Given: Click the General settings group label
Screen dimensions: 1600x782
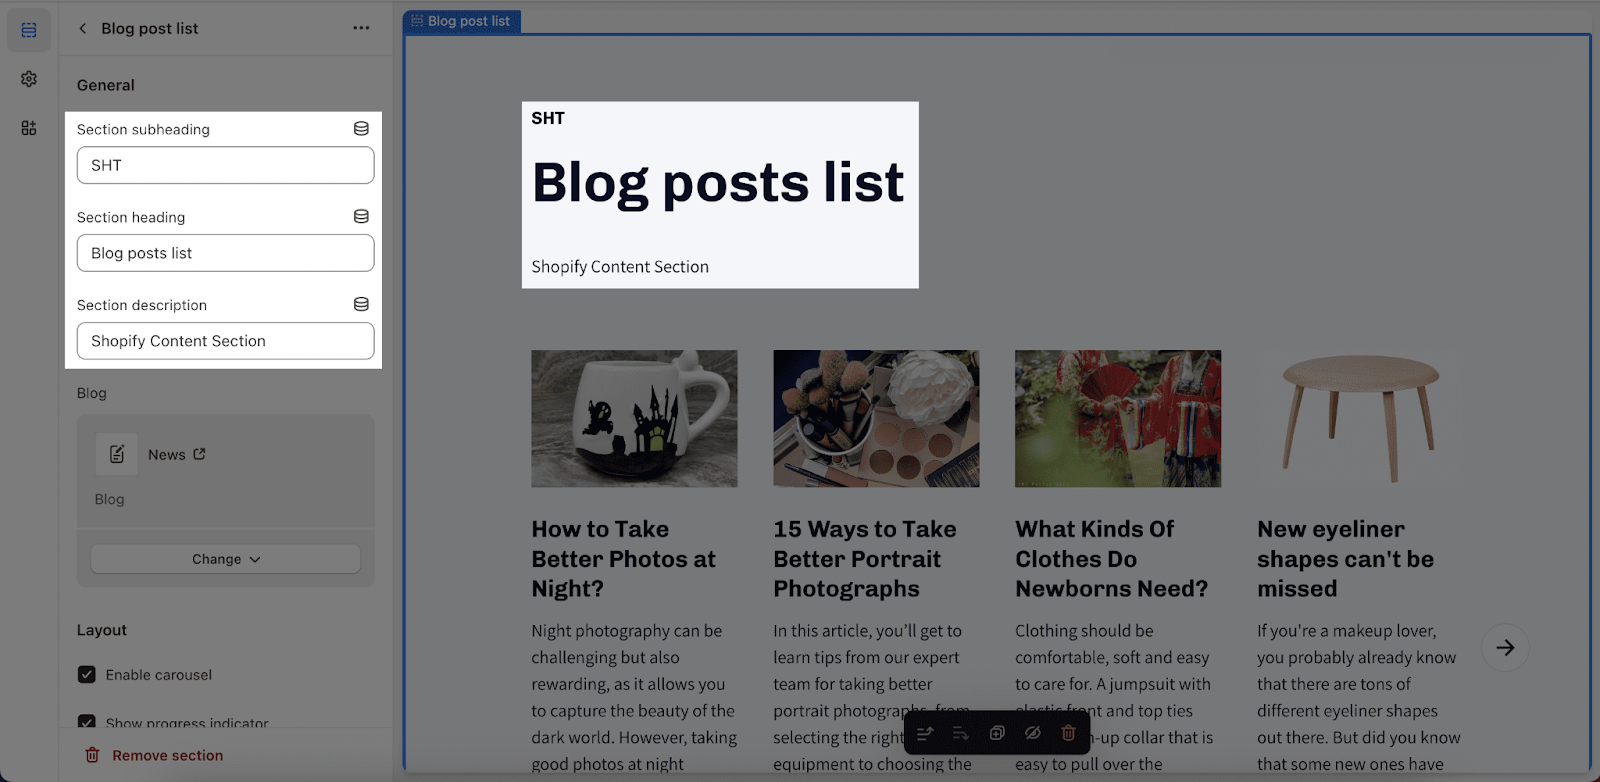Looking at the screenshot, I should tap(106, 85).
